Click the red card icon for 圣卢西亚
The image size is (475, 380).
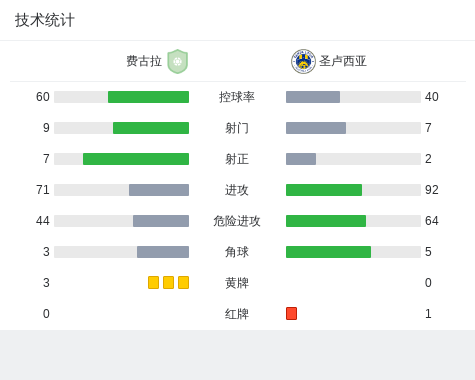291,313
